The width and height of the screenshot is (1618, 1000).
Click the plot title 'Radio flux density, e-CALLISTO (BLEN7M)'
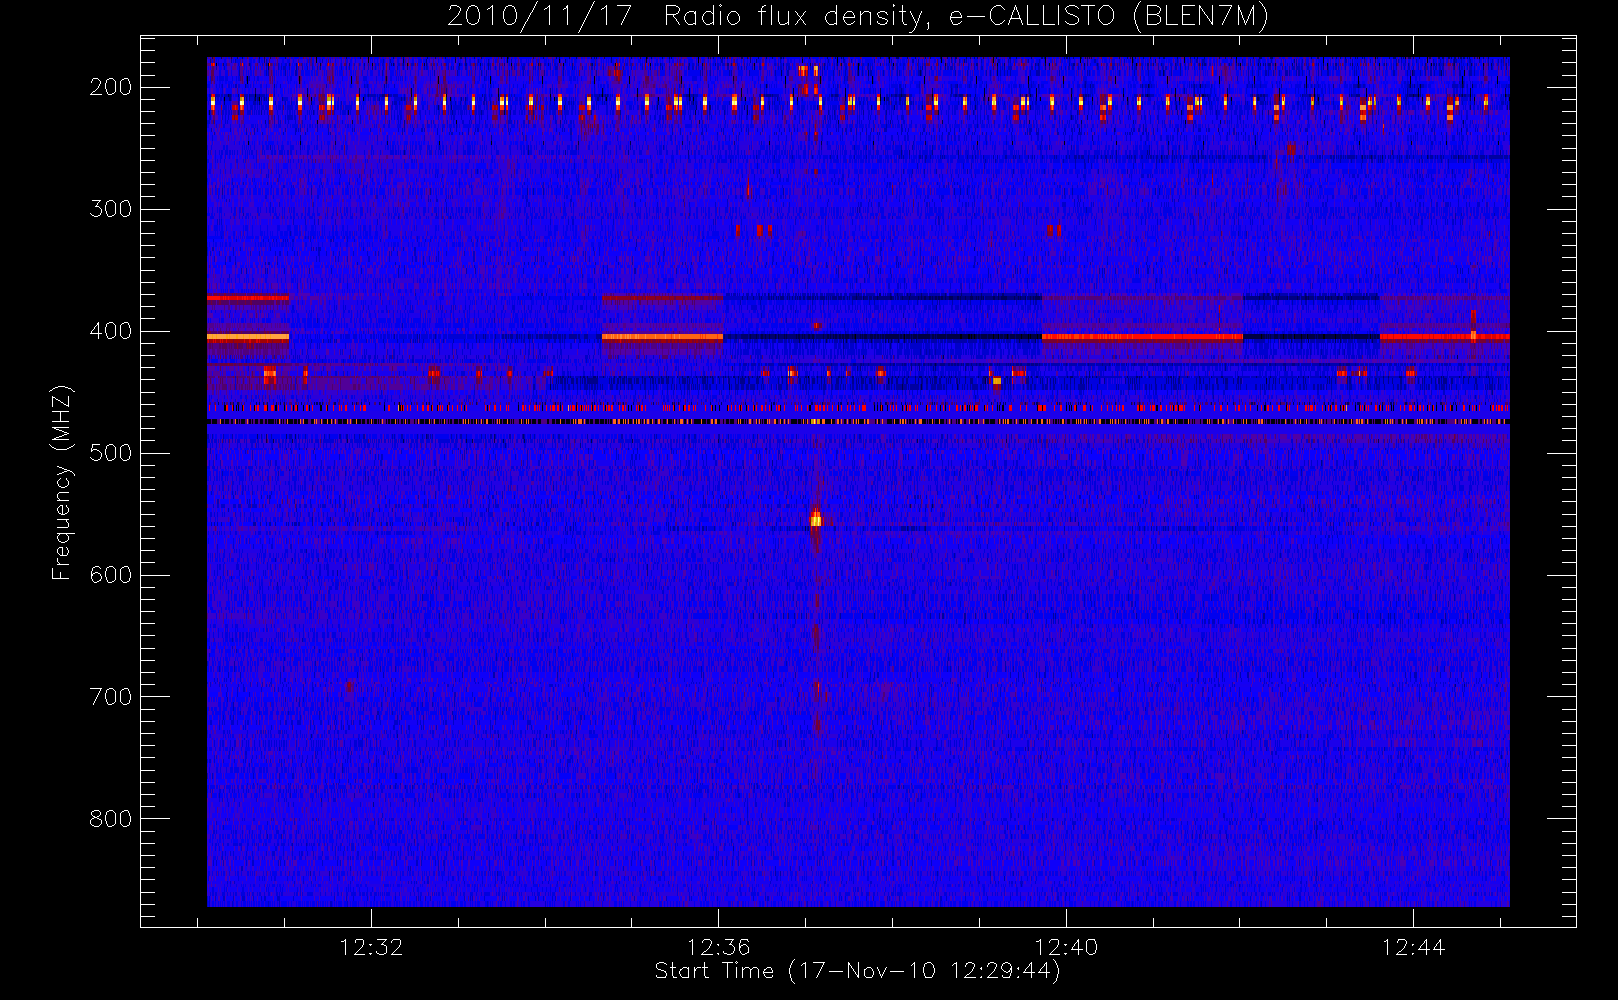pos(966,17)
